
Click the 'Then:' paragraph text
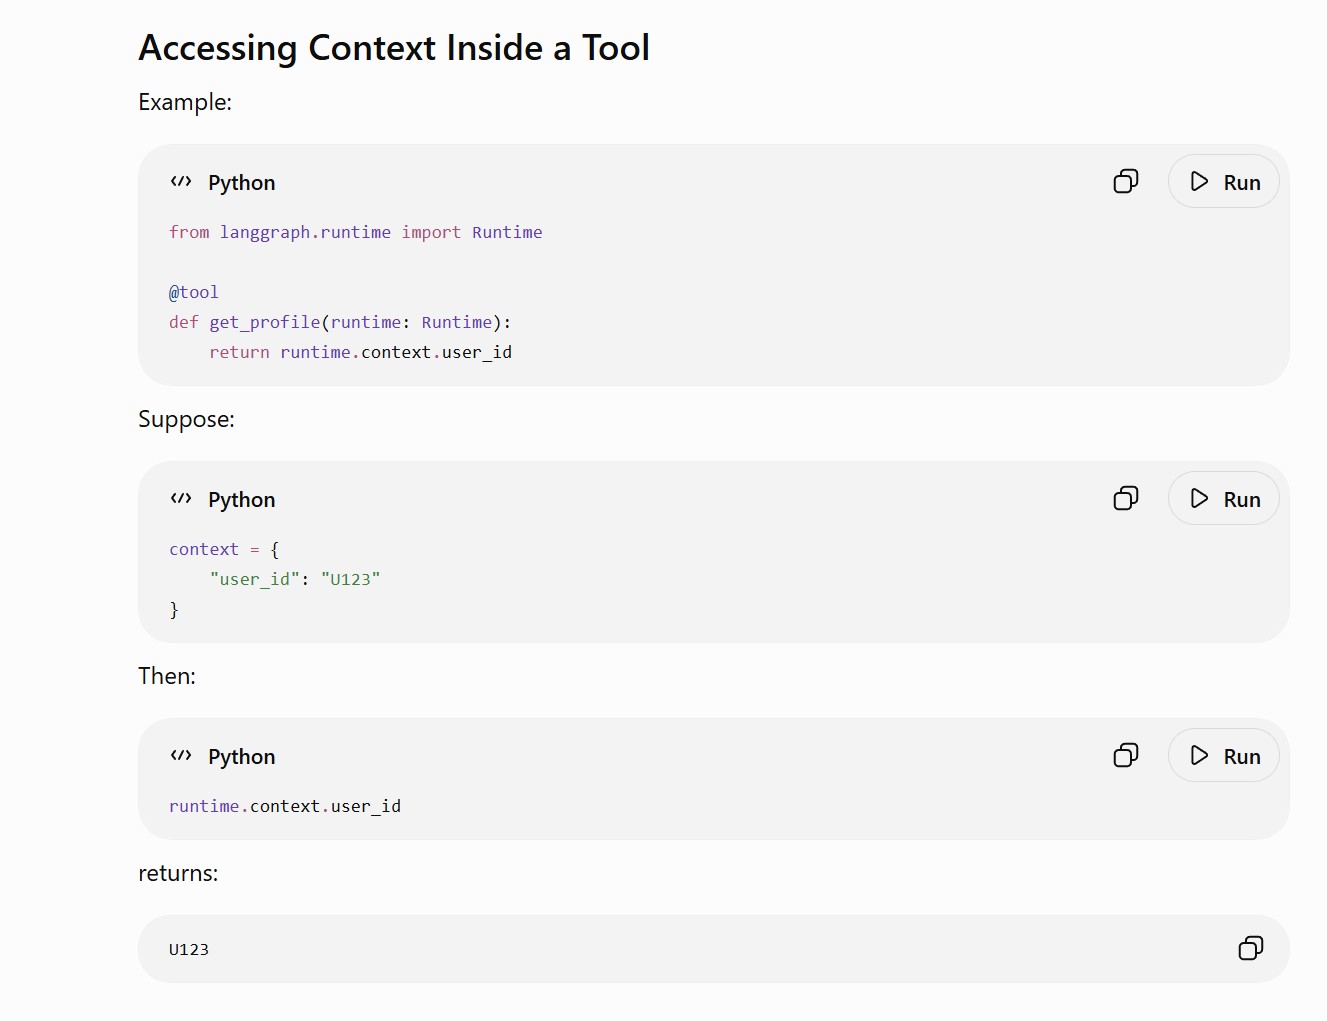(167, 676)
